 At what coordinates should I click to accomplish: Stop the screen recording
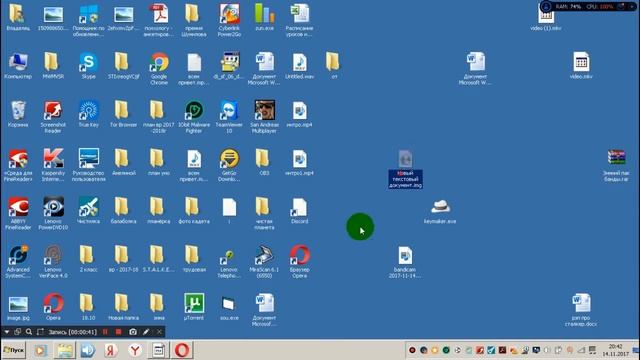click(x=118, y=332)
